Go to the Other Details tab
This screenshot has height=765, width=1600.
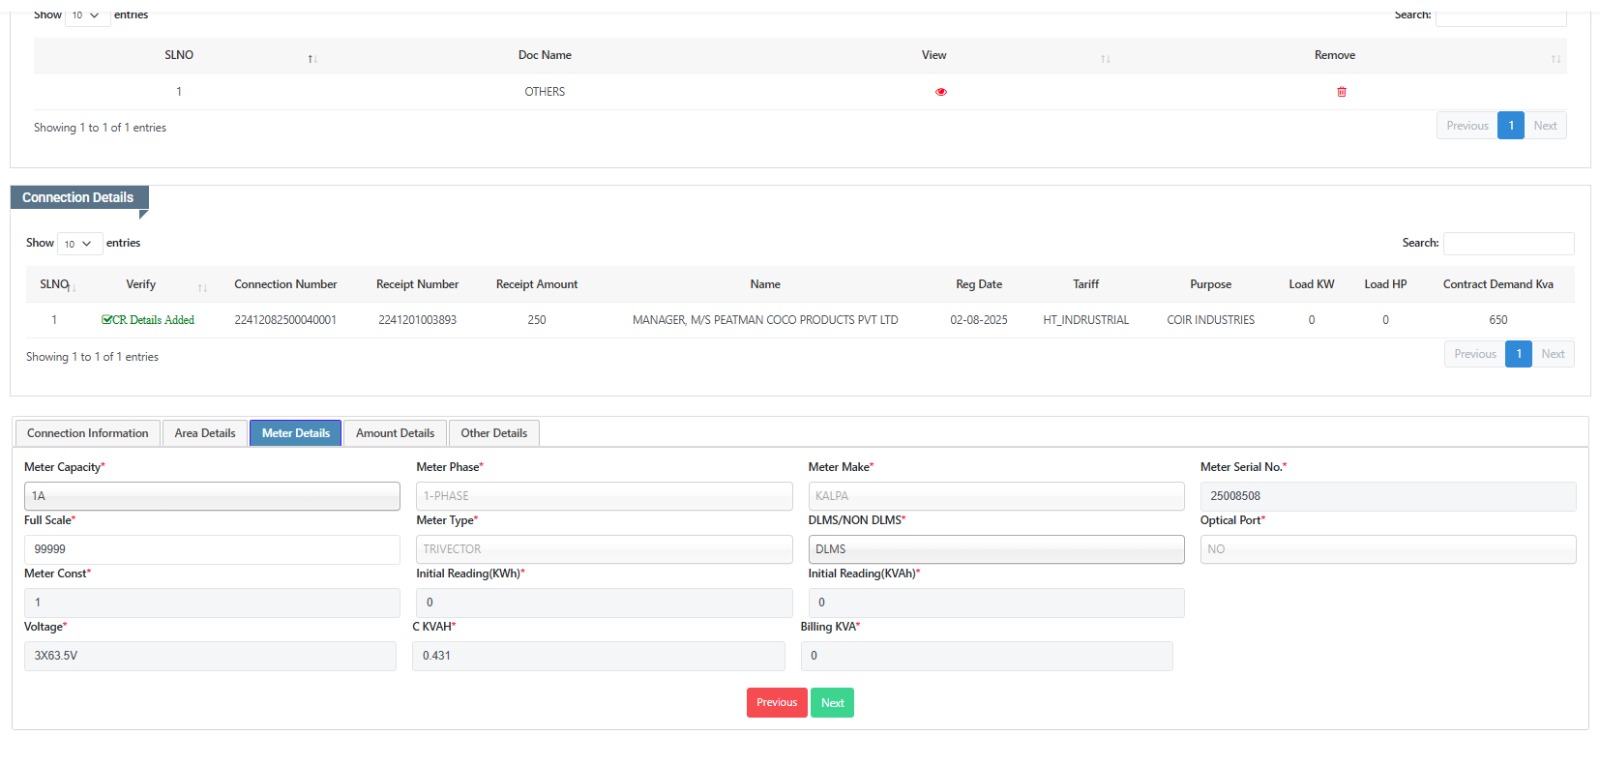tap(494, 433)
